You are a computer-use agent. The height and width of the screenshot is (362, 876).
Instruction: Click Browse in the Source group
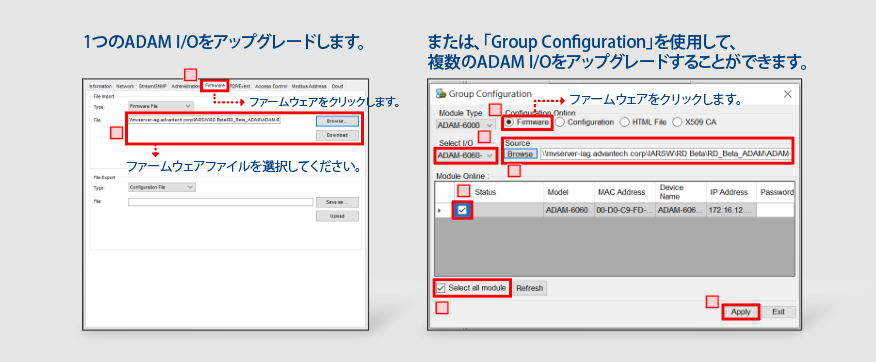click(520, 154)
